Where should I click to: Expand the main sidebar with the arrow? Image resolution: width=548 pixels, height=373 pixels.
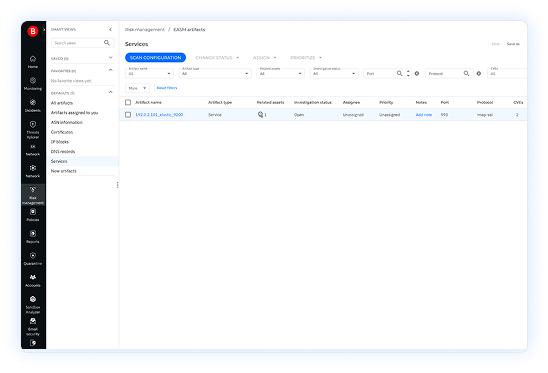44,30
